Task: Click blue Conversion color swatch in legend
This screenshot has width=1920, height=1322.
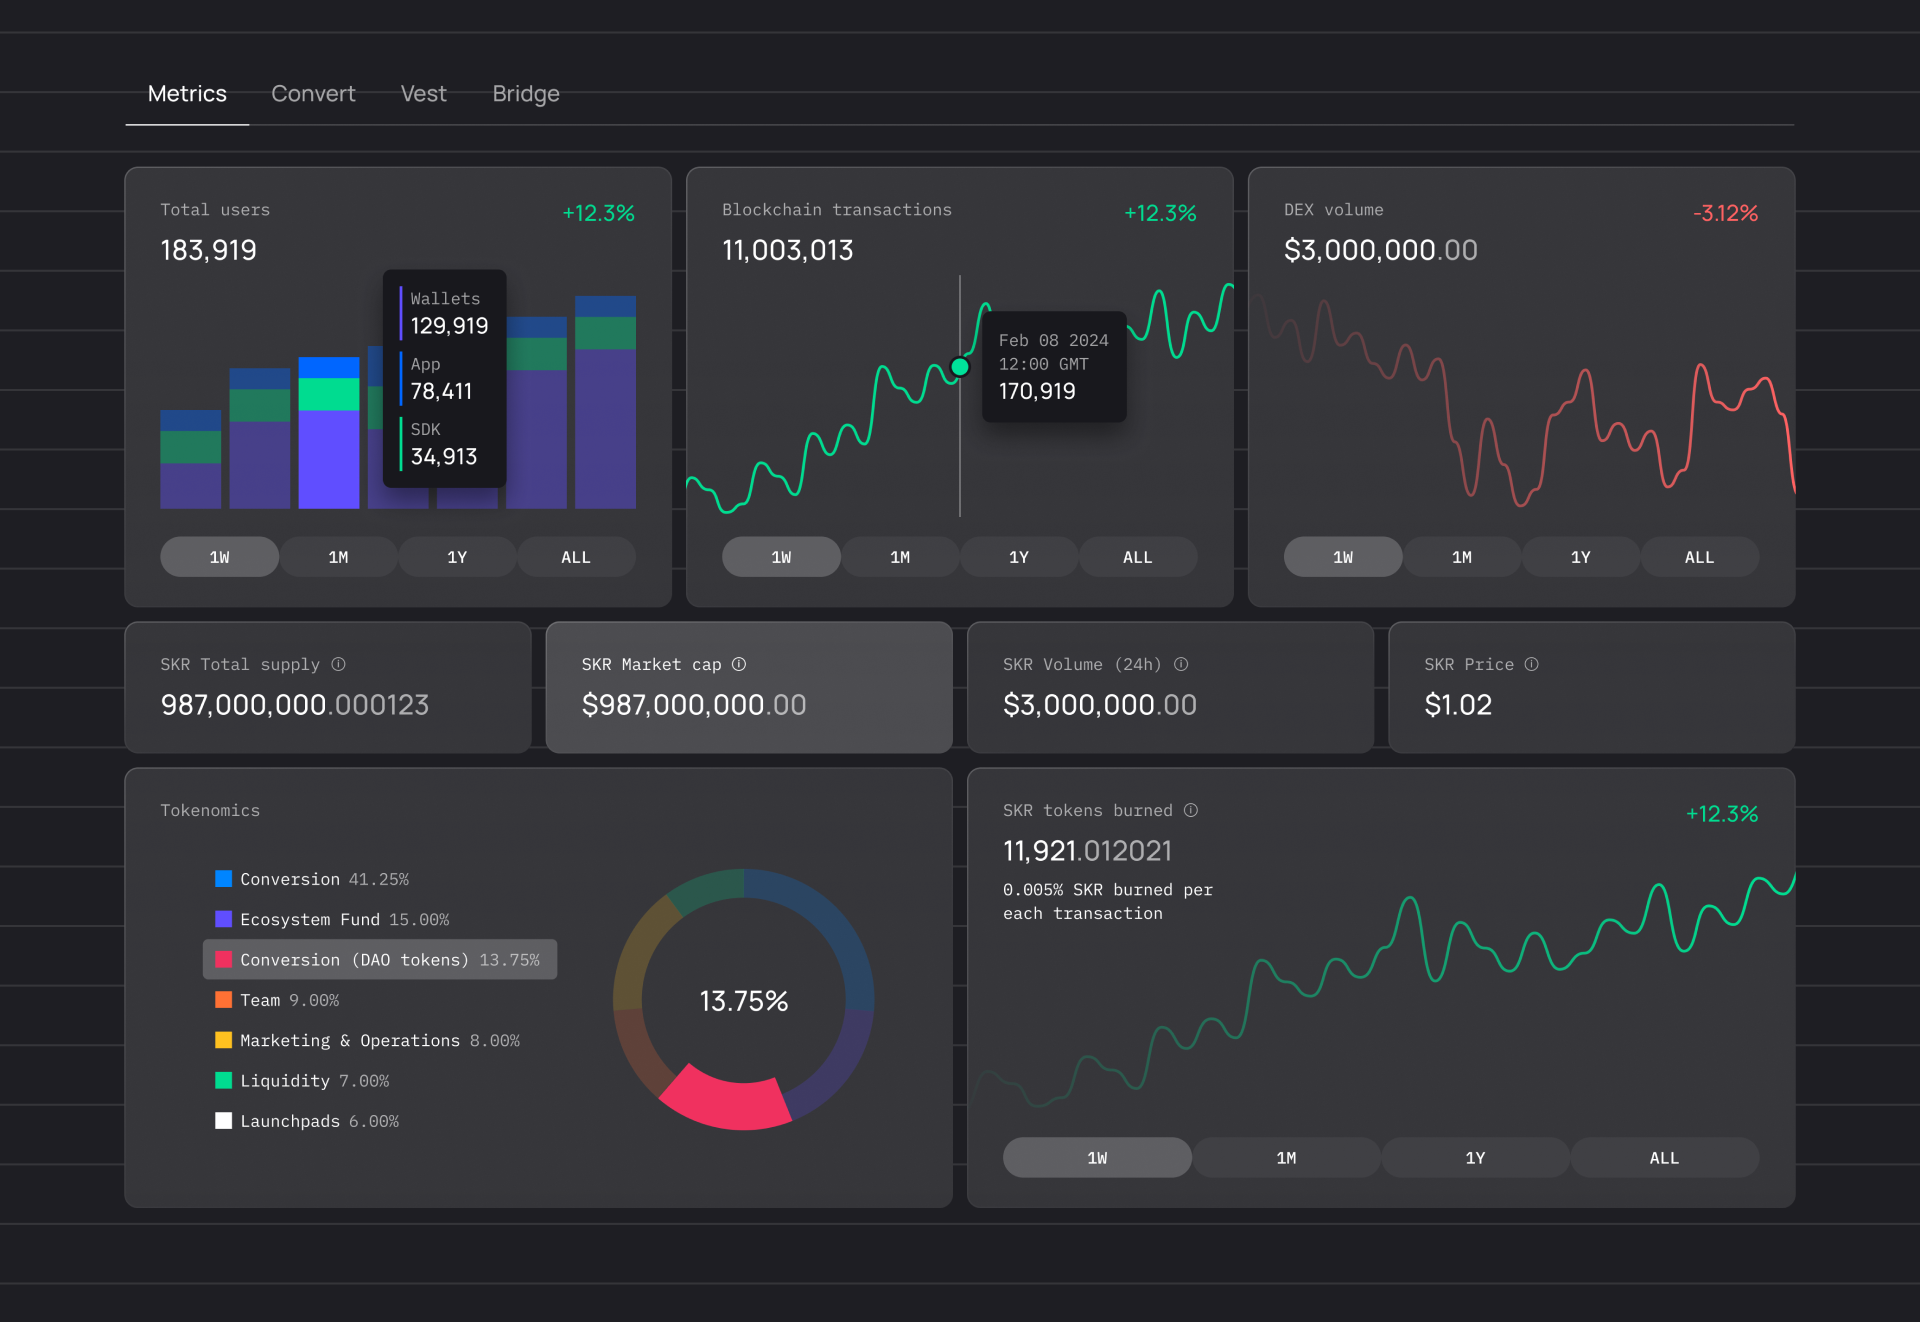Action: (x=224, y=879)
